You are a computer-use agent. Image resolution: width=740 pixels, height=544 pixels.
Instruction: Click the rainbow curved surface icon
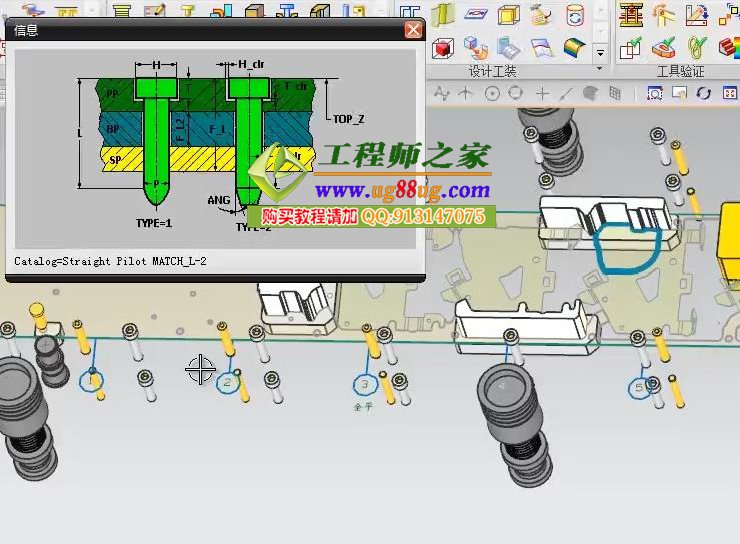pyautogui.click(x=573, y=48)
